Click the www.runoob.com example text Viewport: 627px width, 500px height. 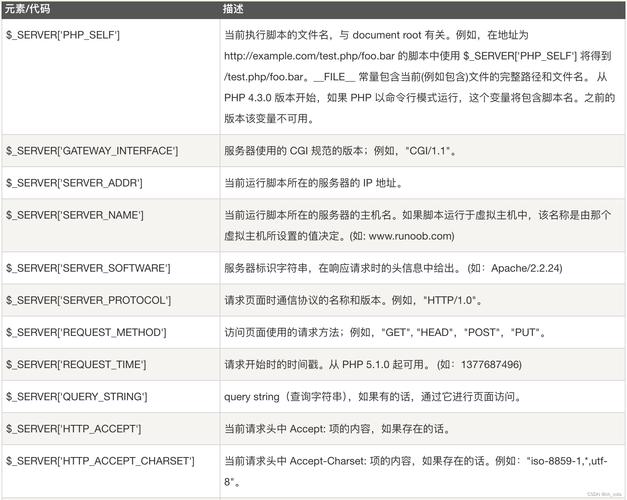click(411, 236)
